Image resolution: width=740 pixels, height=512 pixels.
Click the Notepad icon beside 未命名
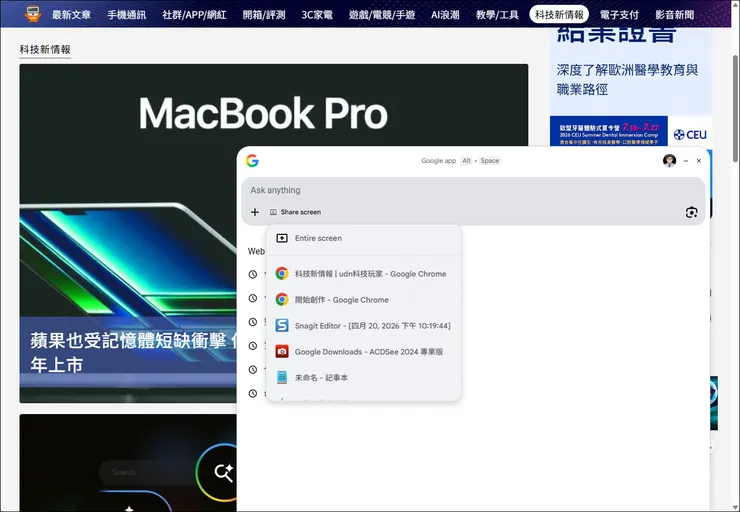point(282,378)
